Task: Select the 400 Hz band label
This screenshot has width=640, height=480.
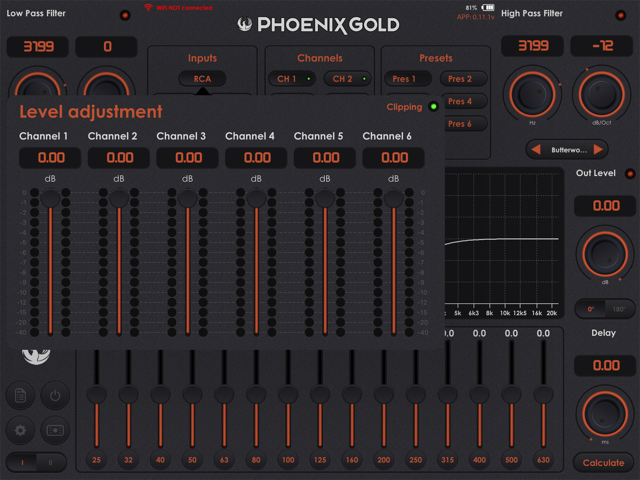Action: tap(480, 460)
